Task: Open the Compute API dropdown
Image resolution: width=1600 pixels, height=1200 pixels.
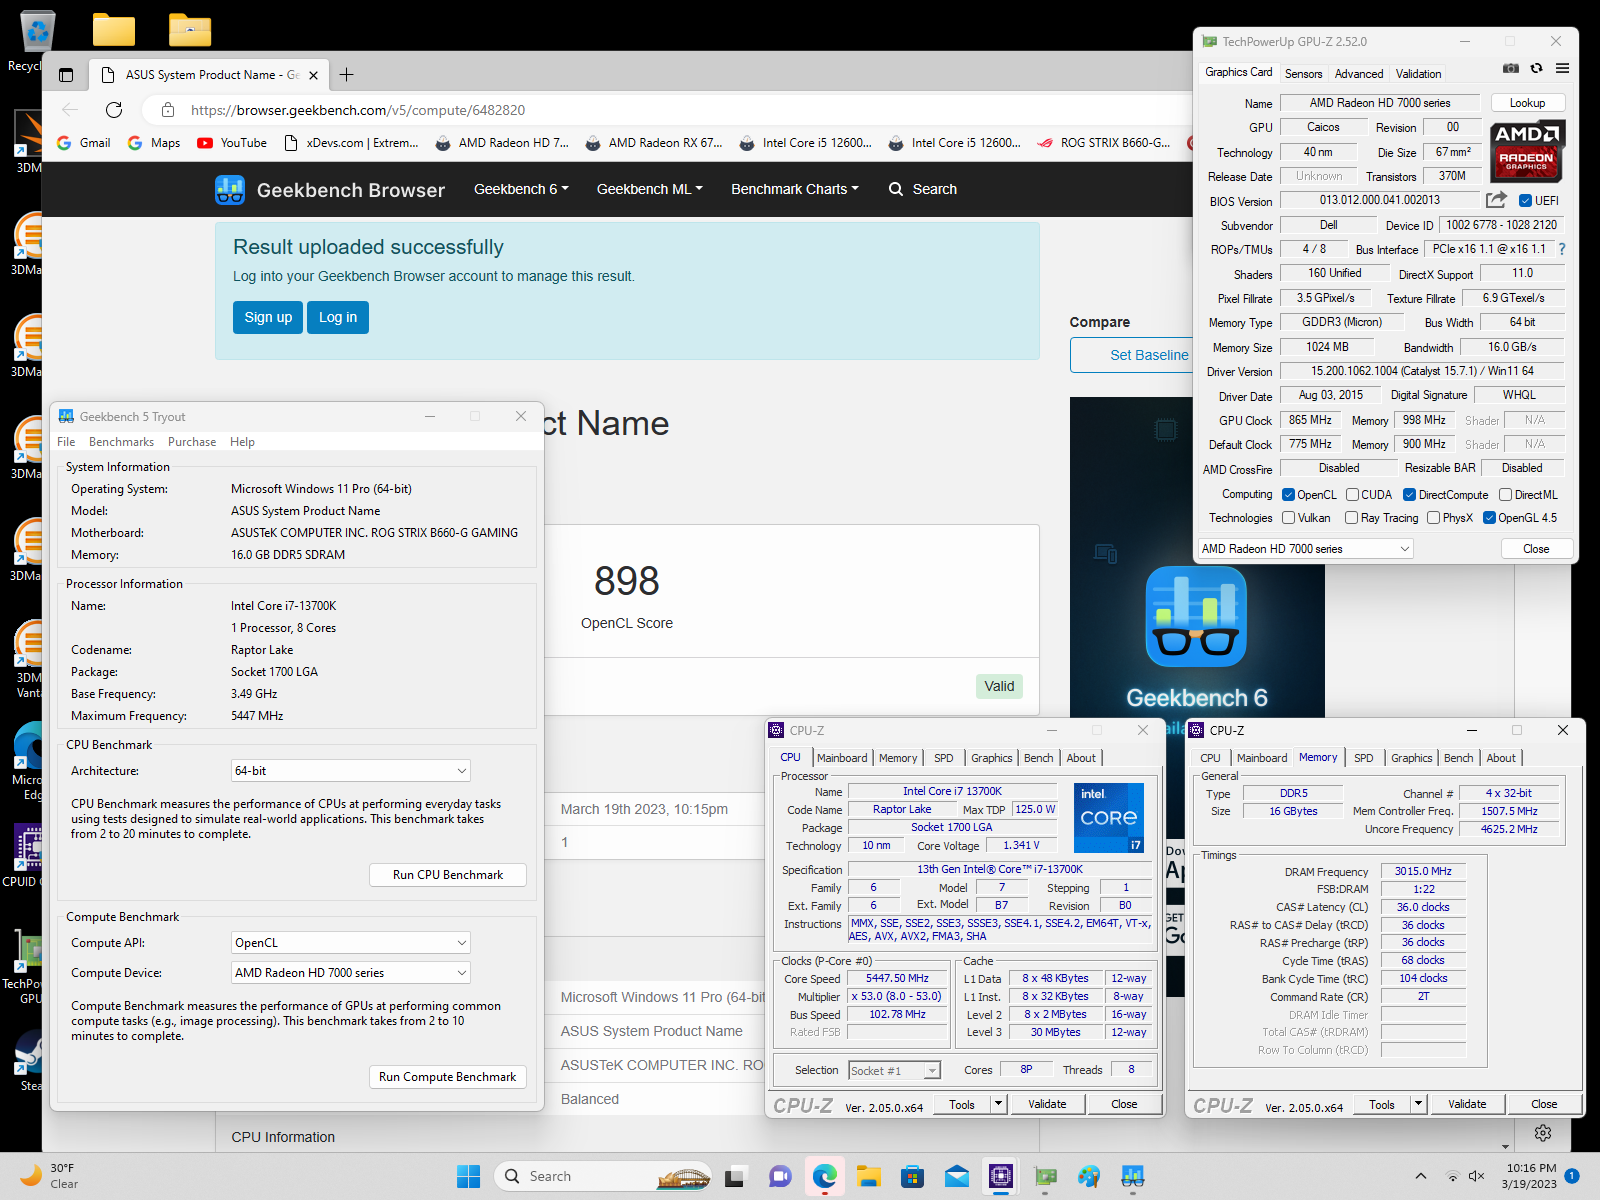Action: (351, 943)
